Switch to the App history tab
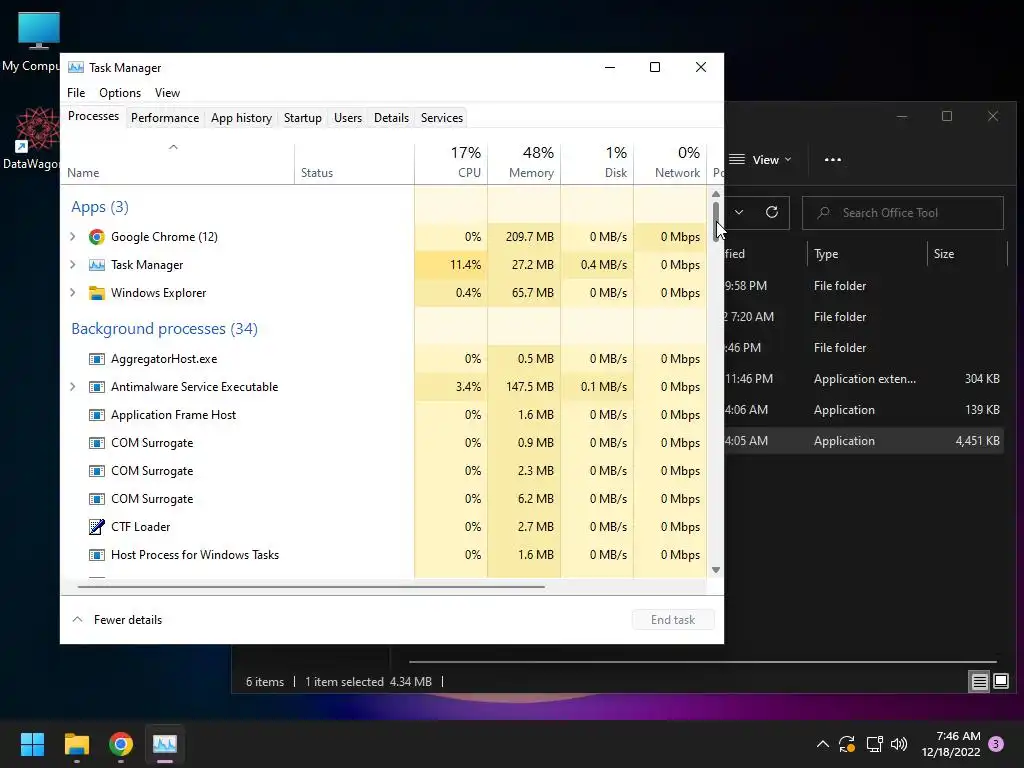Viewport: 1024px width, 768px height. (x=241, y=118)
